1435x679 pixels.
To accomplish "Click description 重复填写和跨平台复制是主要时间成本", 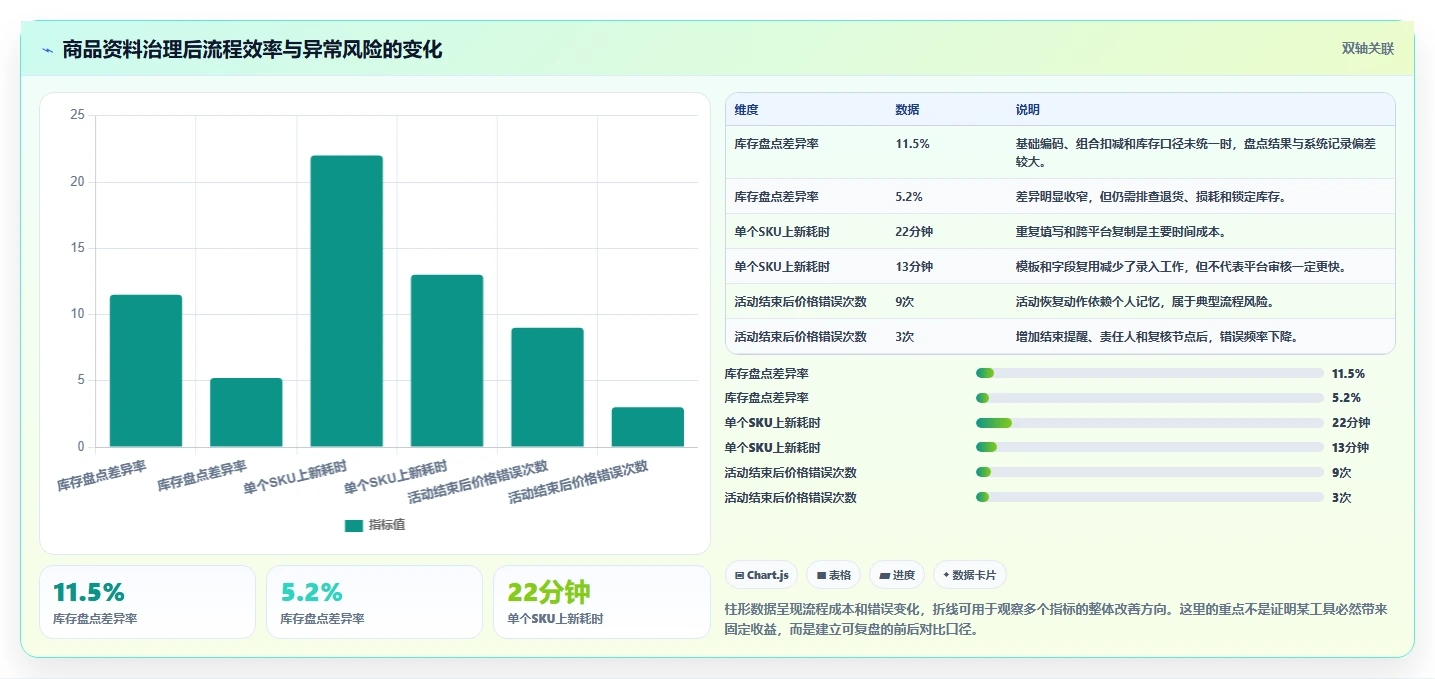I will point(1121,232).
